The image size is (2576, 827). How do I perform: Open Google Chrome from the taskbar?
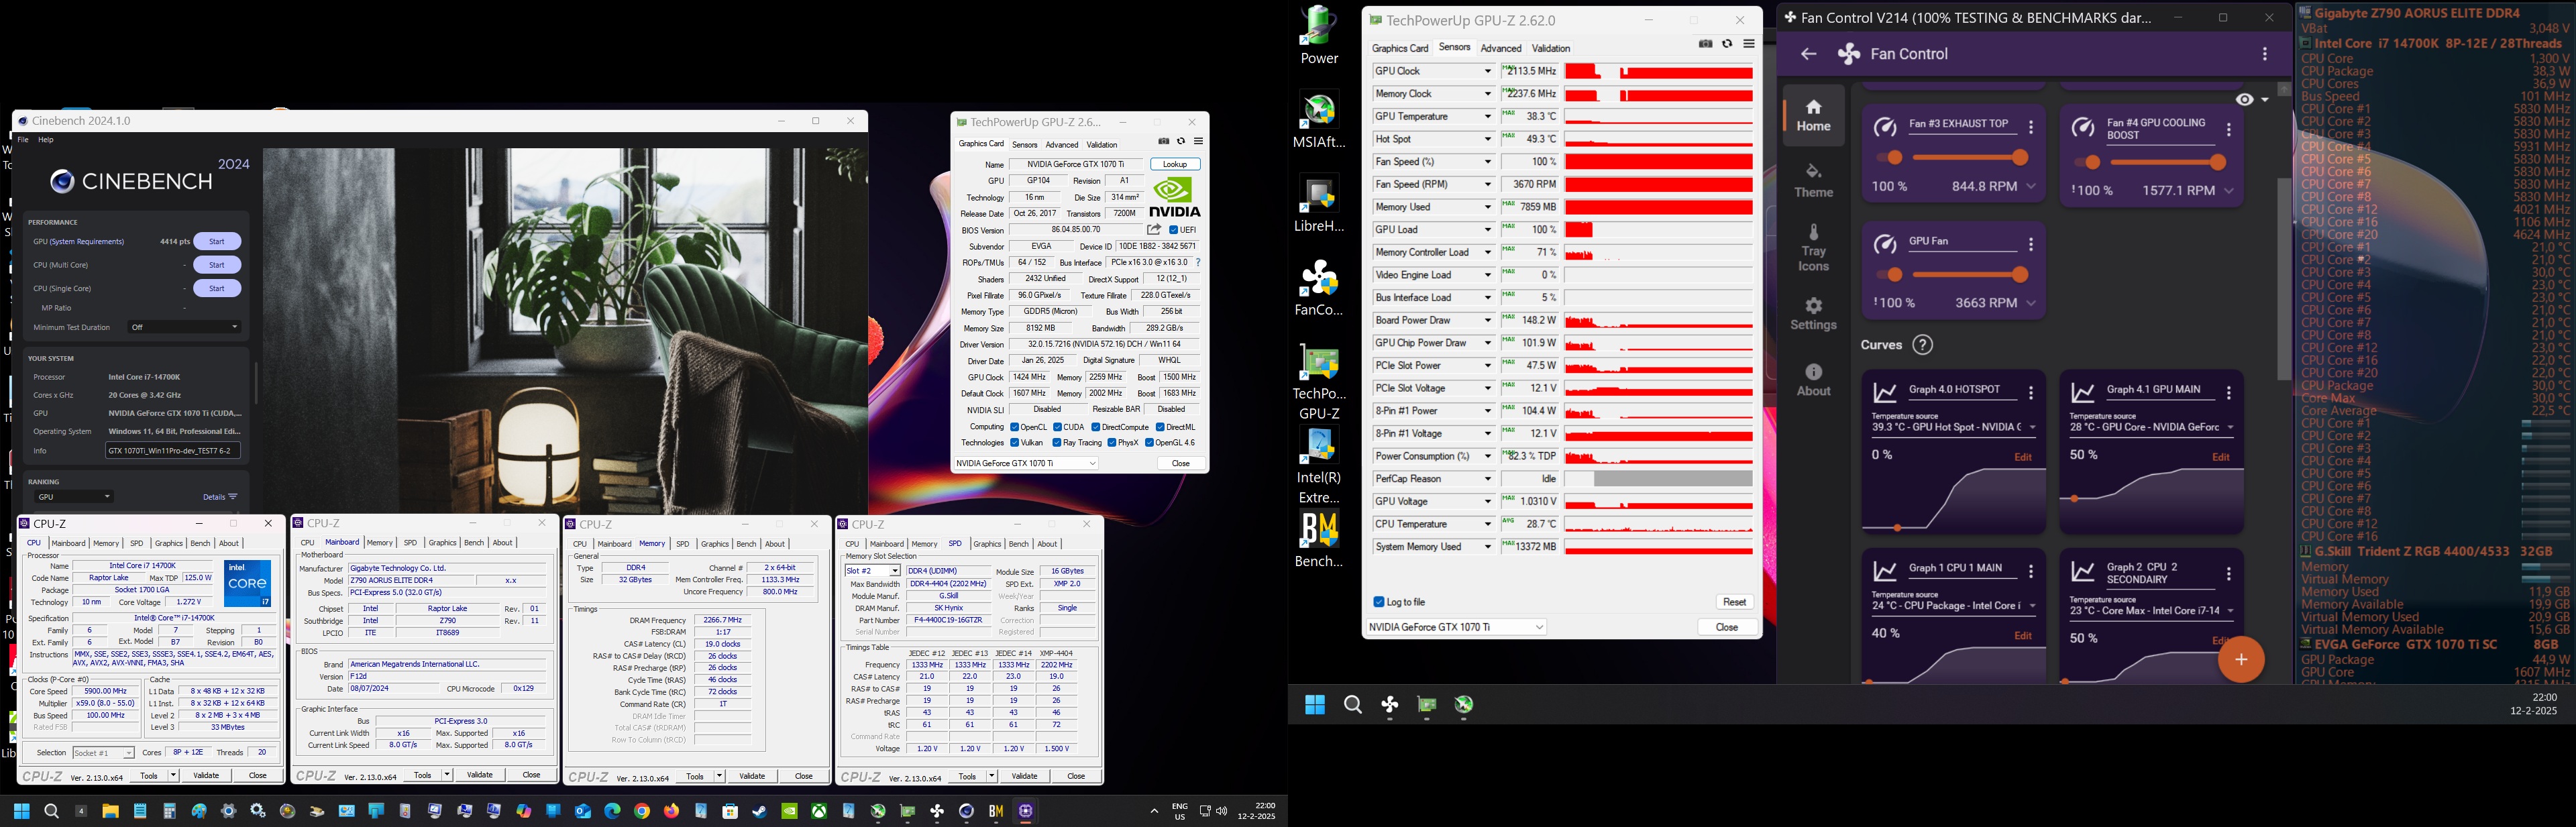click(x=642, y=811)
